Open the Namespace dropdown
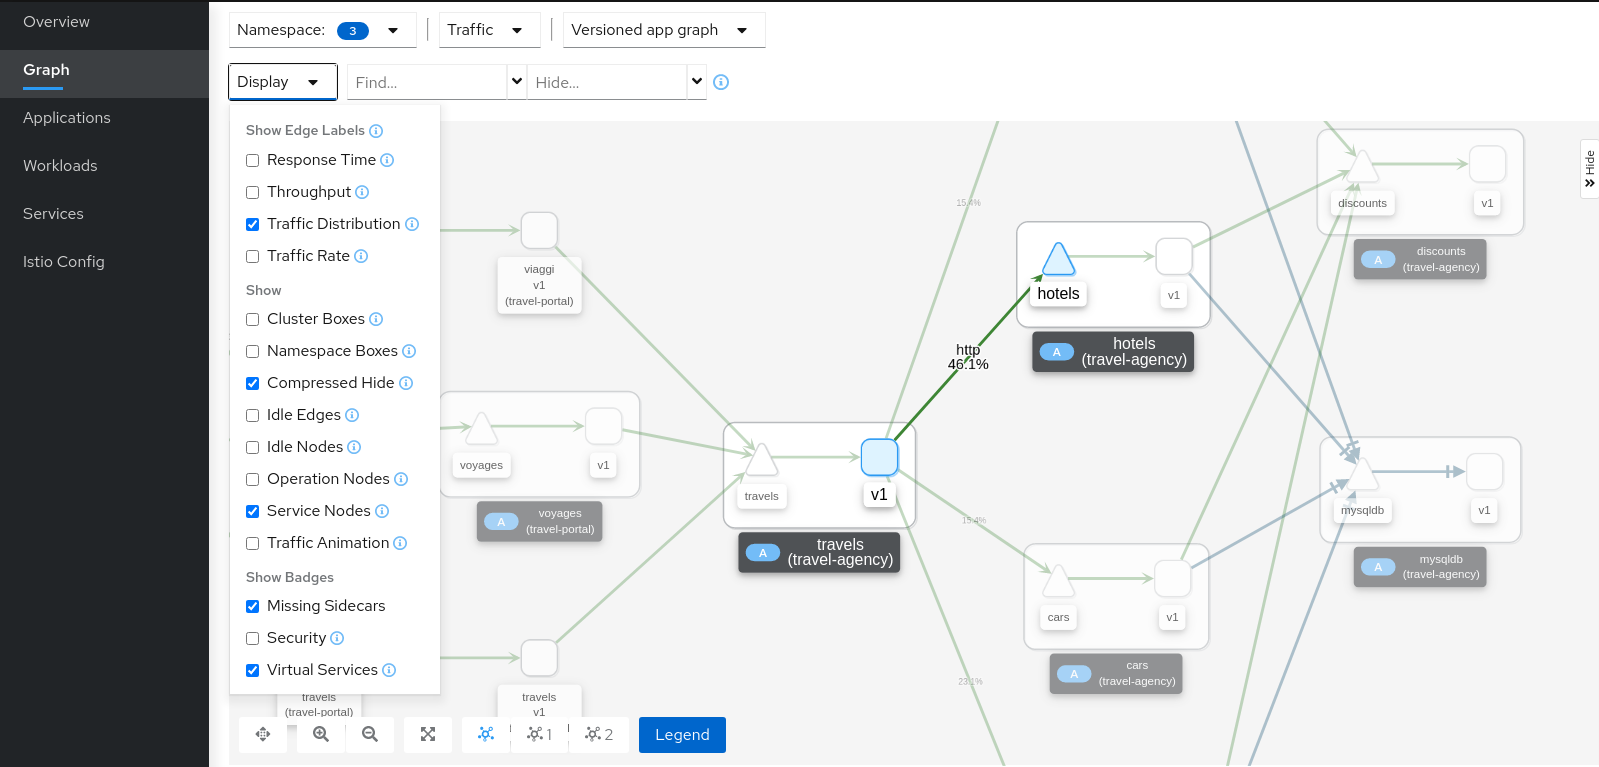 pyautogui.click(x=322, y=30)
